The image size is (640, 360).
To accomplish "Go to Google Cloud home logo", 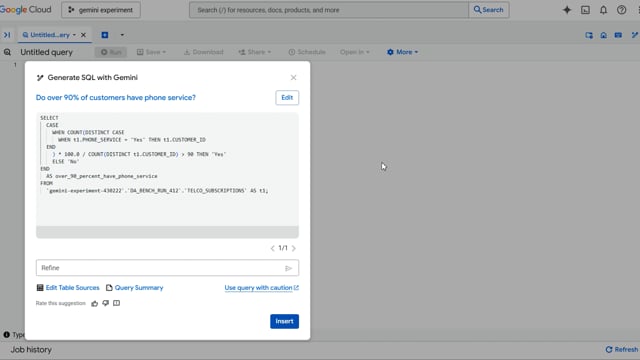I will coord(26,10).
